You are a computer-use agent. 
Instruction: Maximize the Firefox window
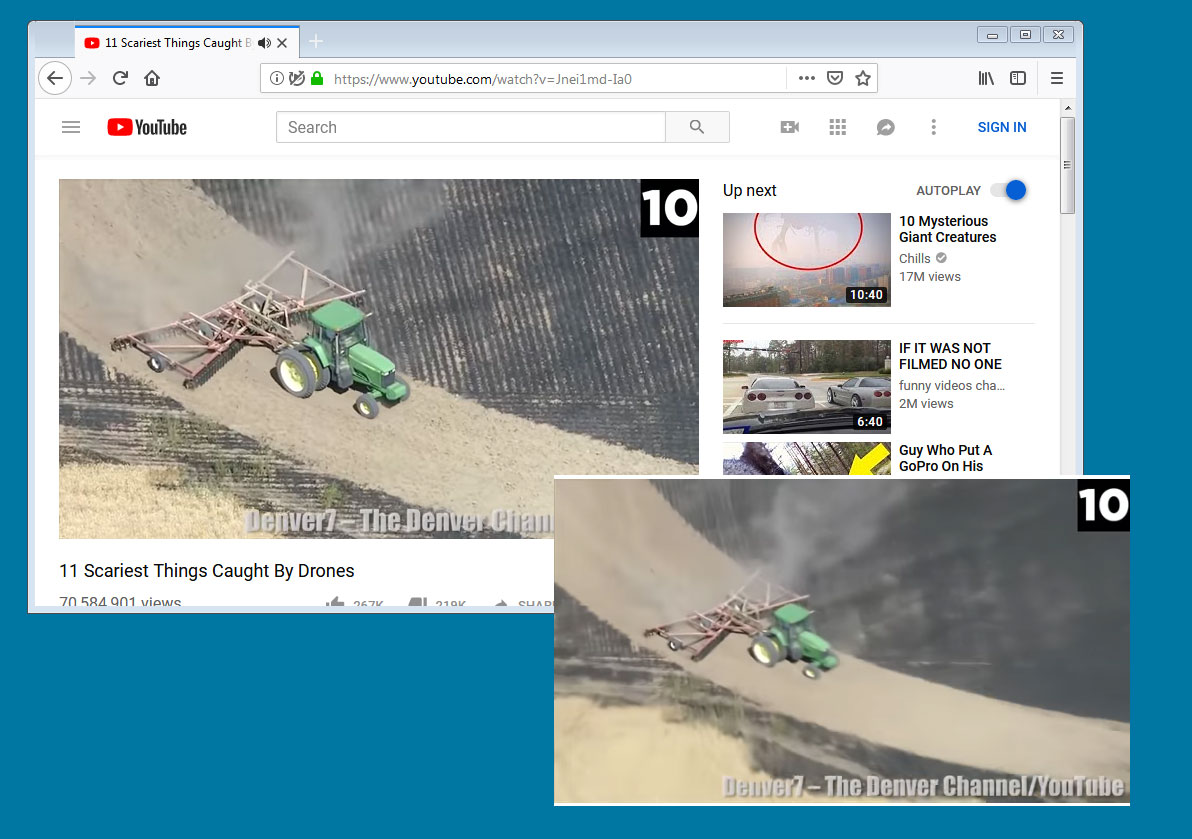click(x=1025, y=35)
